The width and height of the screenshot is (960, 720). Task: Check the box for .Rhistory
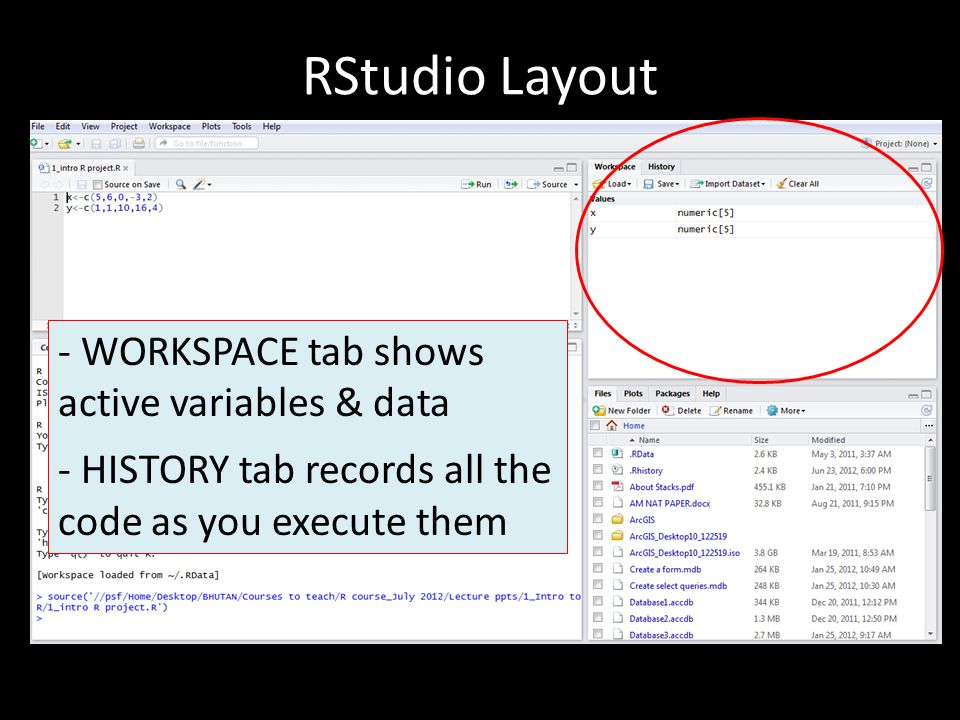(x=598, y=470)
